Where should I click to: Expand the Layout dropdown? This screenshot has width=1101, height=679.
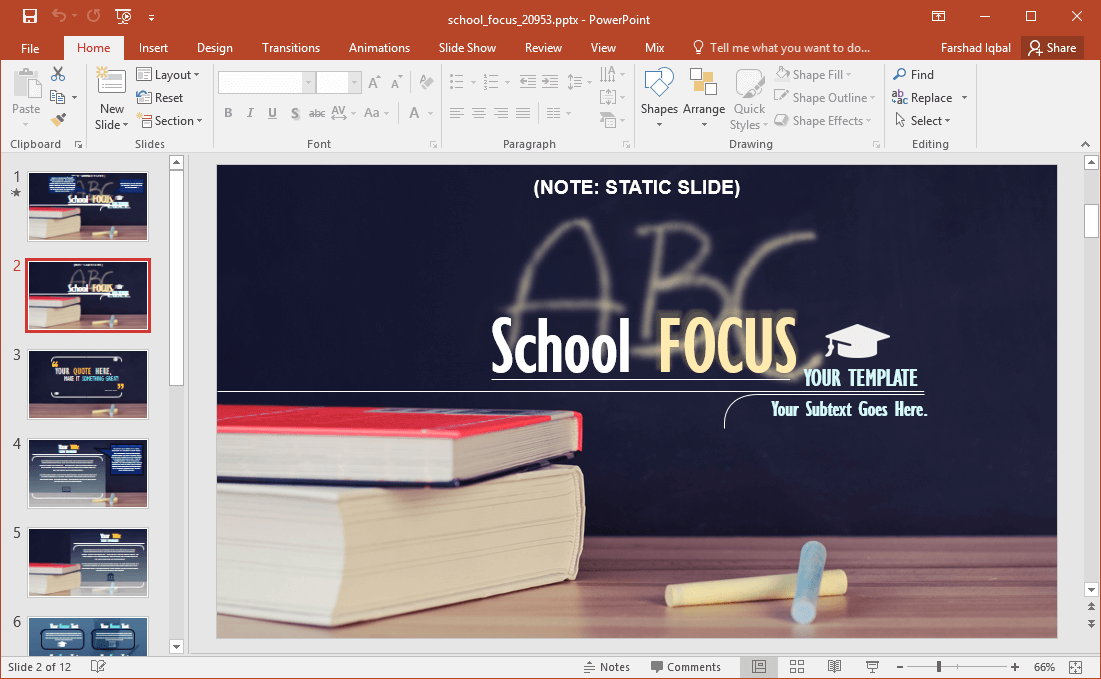168,75
